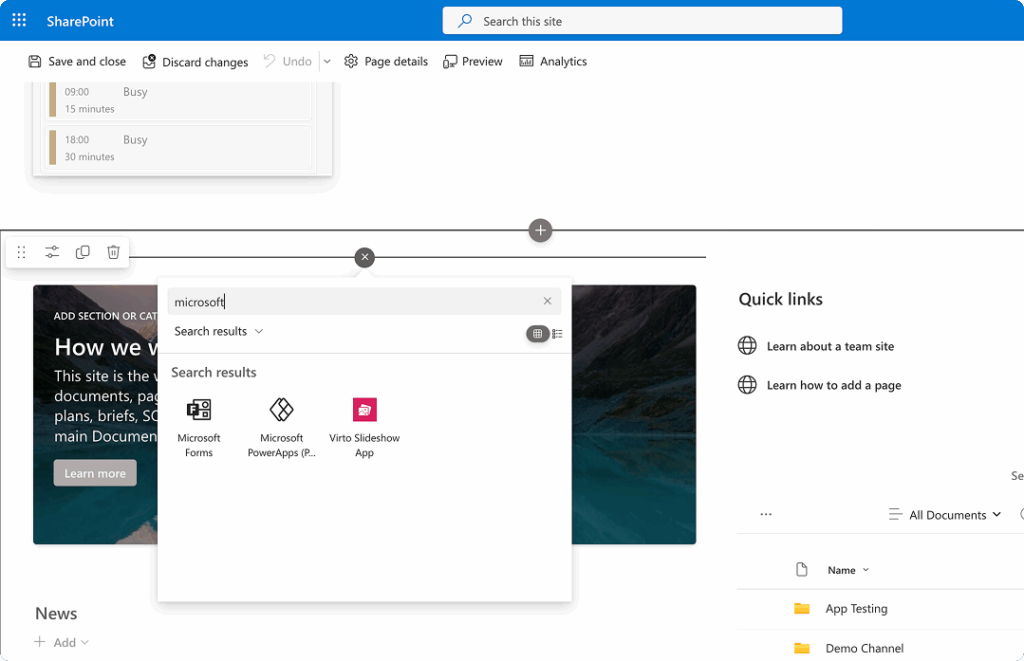The width and height of the screenshot is (1024, 661).
Task: Delete the web part using trash icon
Action: pos(113,252)
